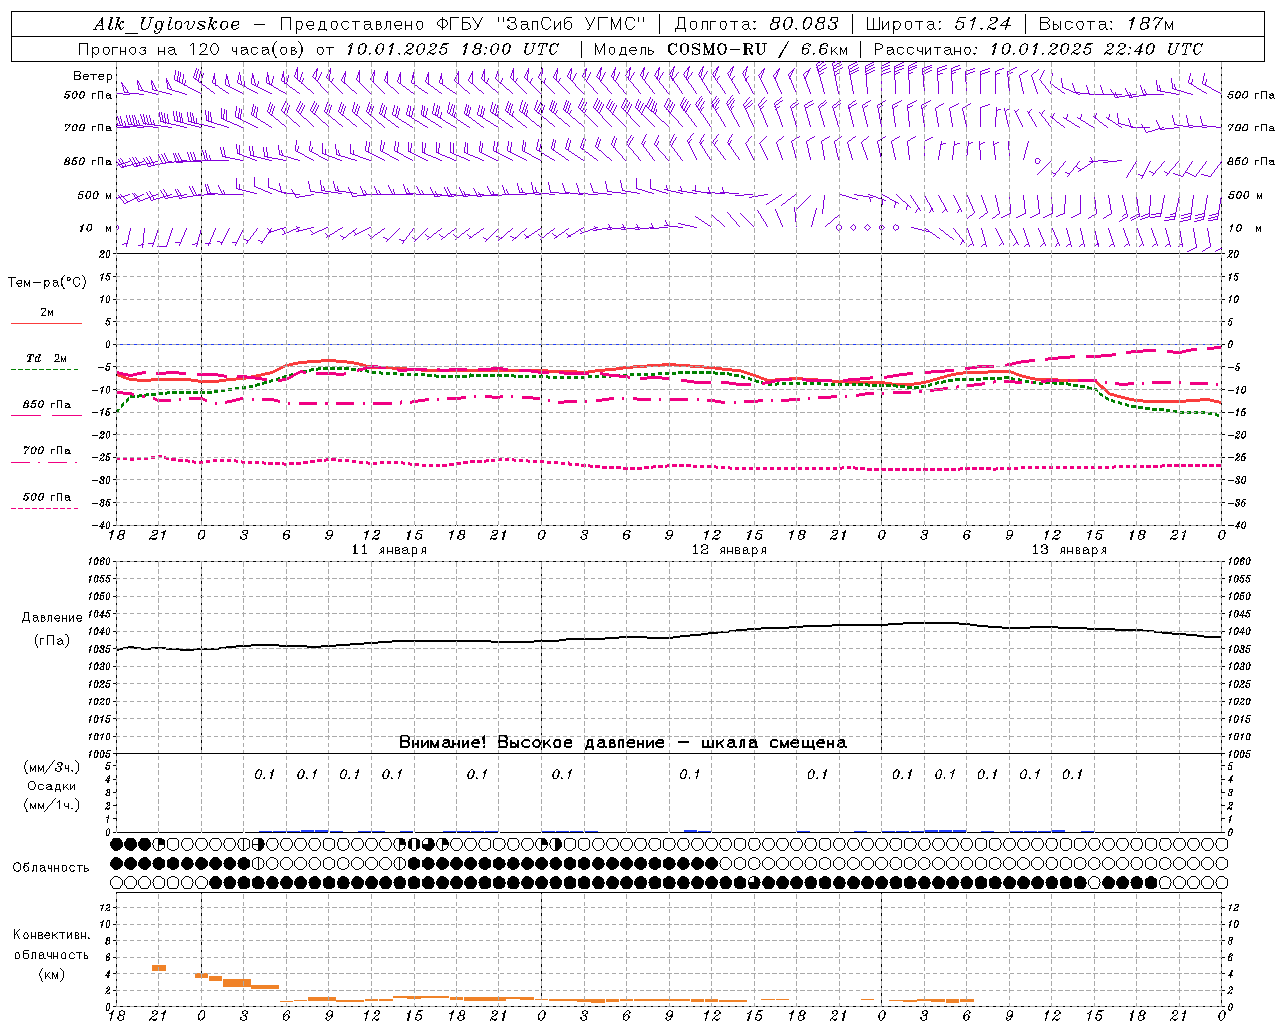Image resolution: width=1280 pixels, height=1024 pixels.
Task: Click the Высота: 187м value
Action: click(x=1106, y=24)
